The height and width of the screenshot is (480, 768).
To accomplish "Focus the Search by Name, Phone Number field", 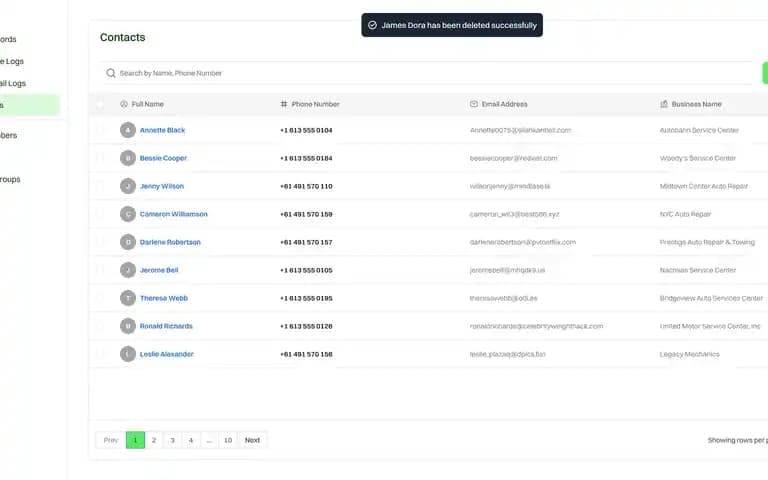I will (x=426, y=73).
